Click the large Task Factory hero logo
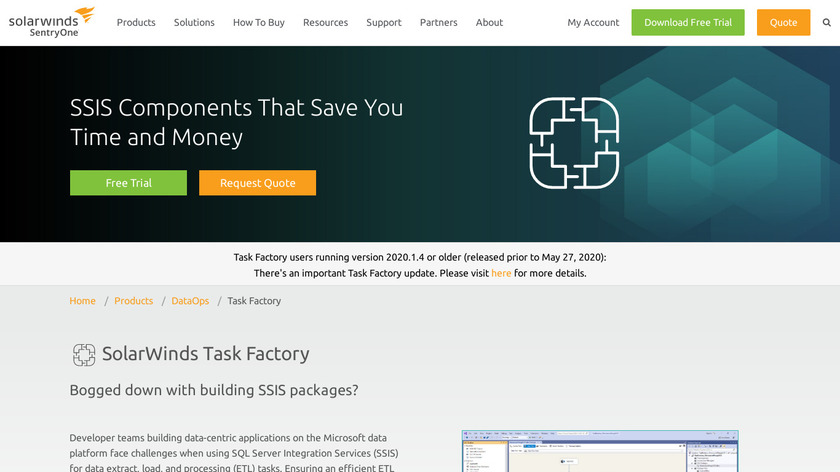This screenshot has width=840, height=472. [574, 143]
